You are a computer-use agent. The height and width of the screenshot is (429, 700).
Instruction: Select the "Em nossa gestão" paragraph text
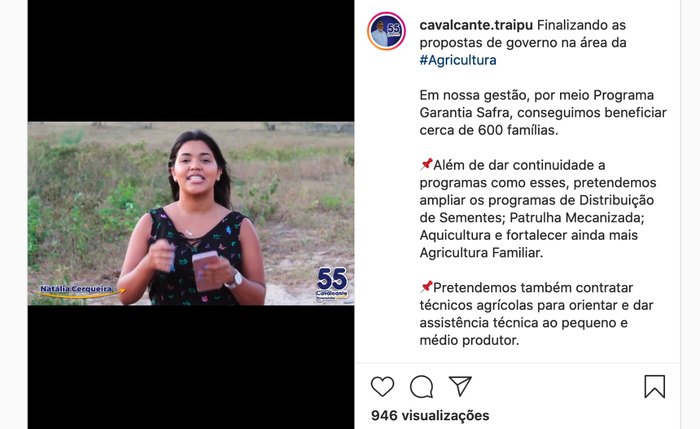point(543,112)
